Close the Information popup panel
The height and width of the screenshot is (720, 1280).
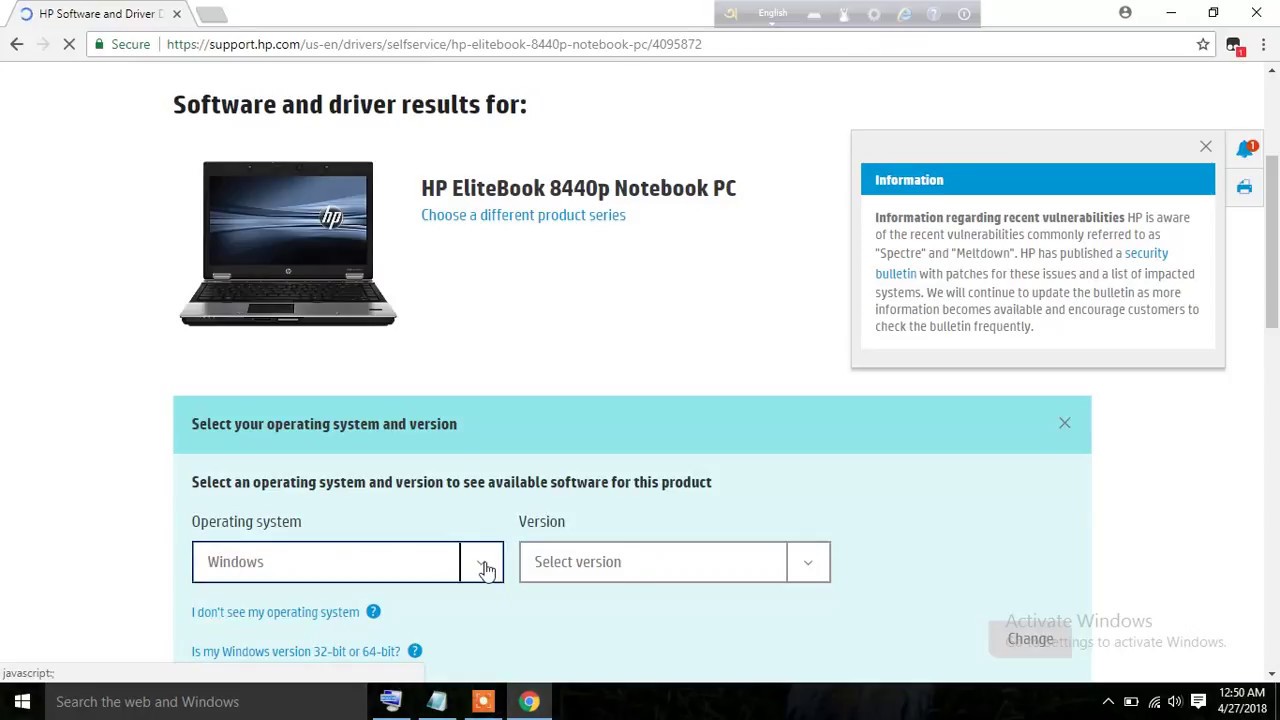[1205, 147]
